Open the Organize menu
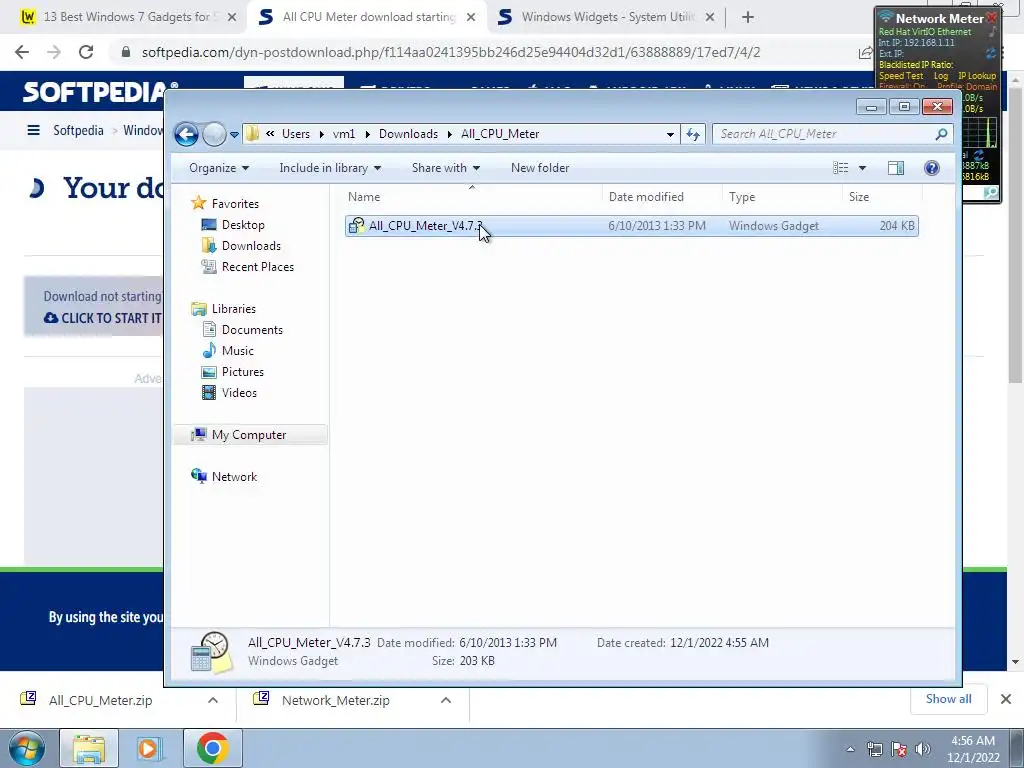 coord(219,168)
